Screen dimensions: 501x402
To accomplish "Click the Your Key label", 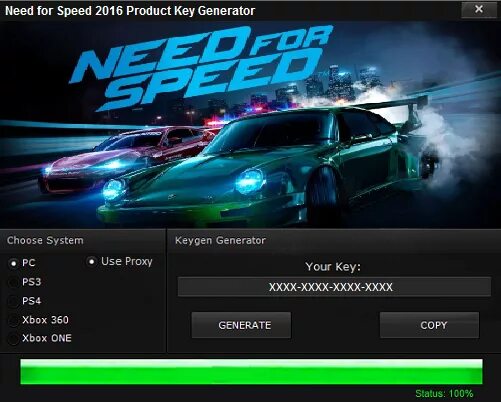I will pos(333,267).
